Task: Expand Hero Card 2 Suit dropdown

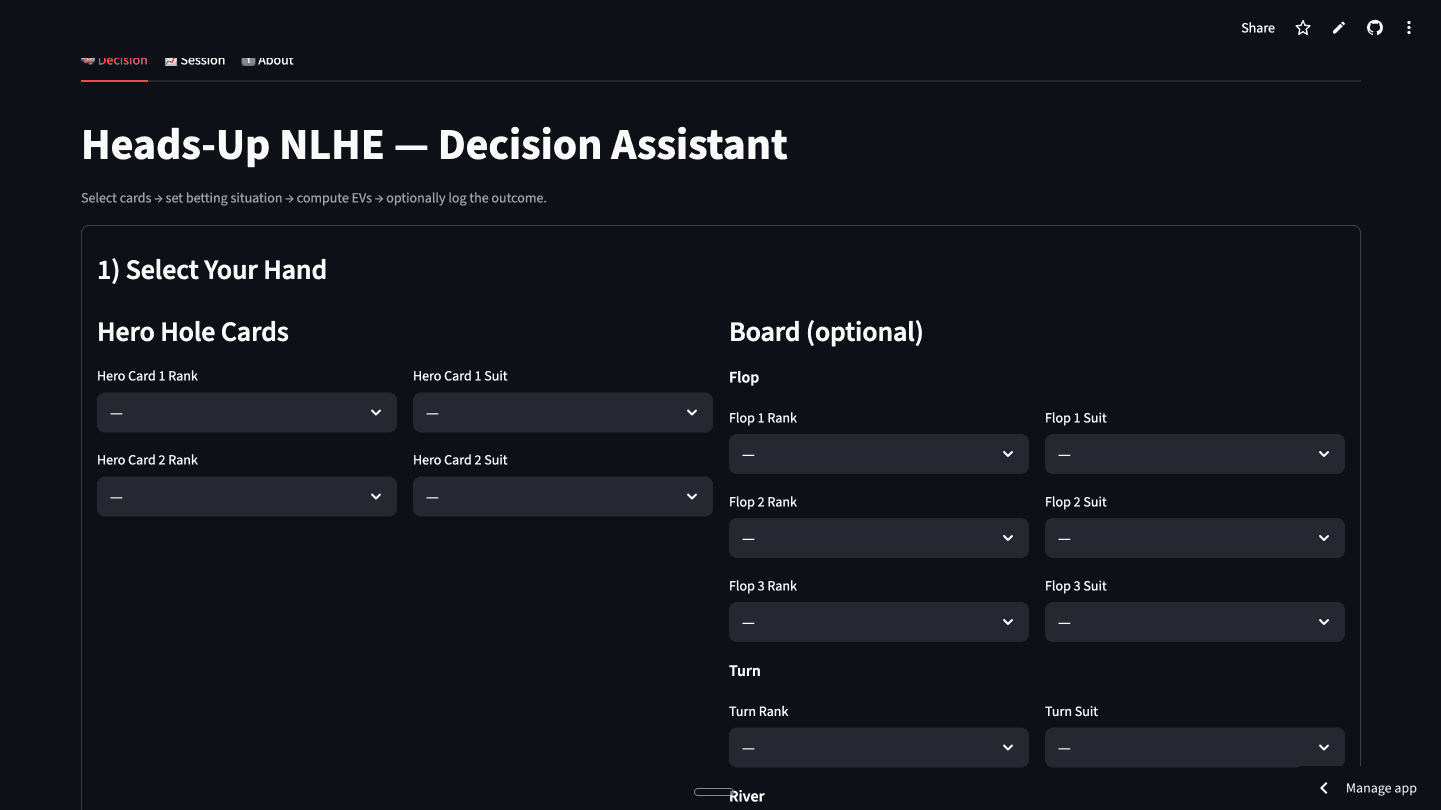Action: (562, 496)
